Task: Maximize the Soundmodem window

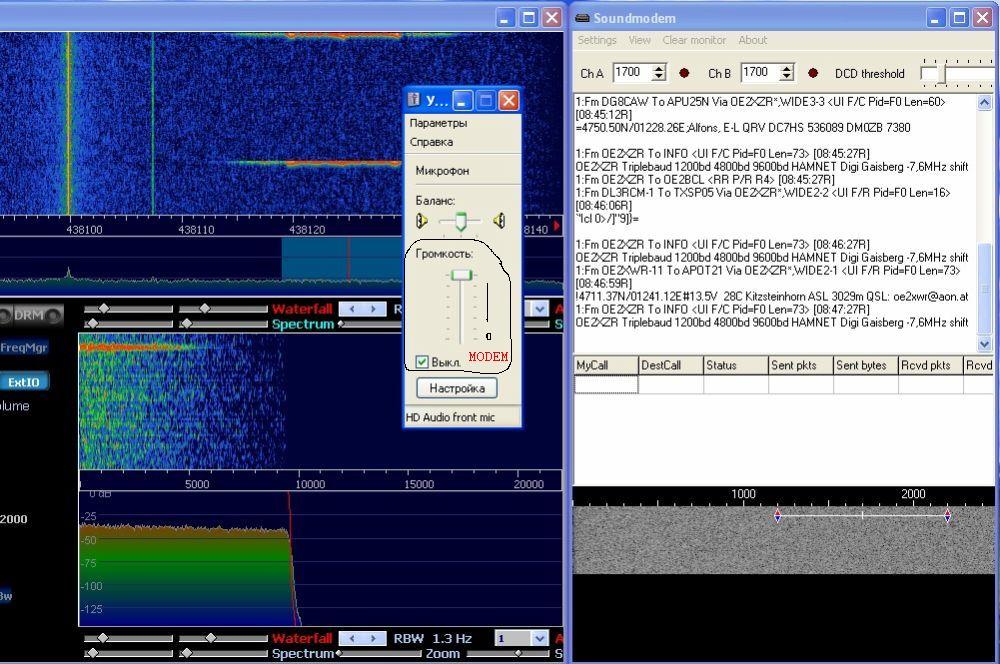Action: 959,18
